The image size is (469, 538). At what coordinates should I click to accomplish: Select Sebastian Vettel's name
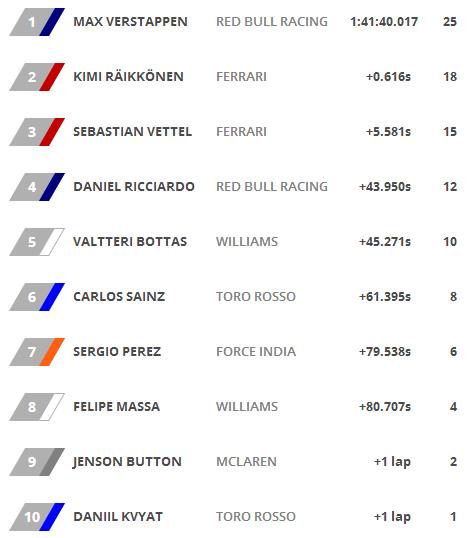click(x=132, y=132)
